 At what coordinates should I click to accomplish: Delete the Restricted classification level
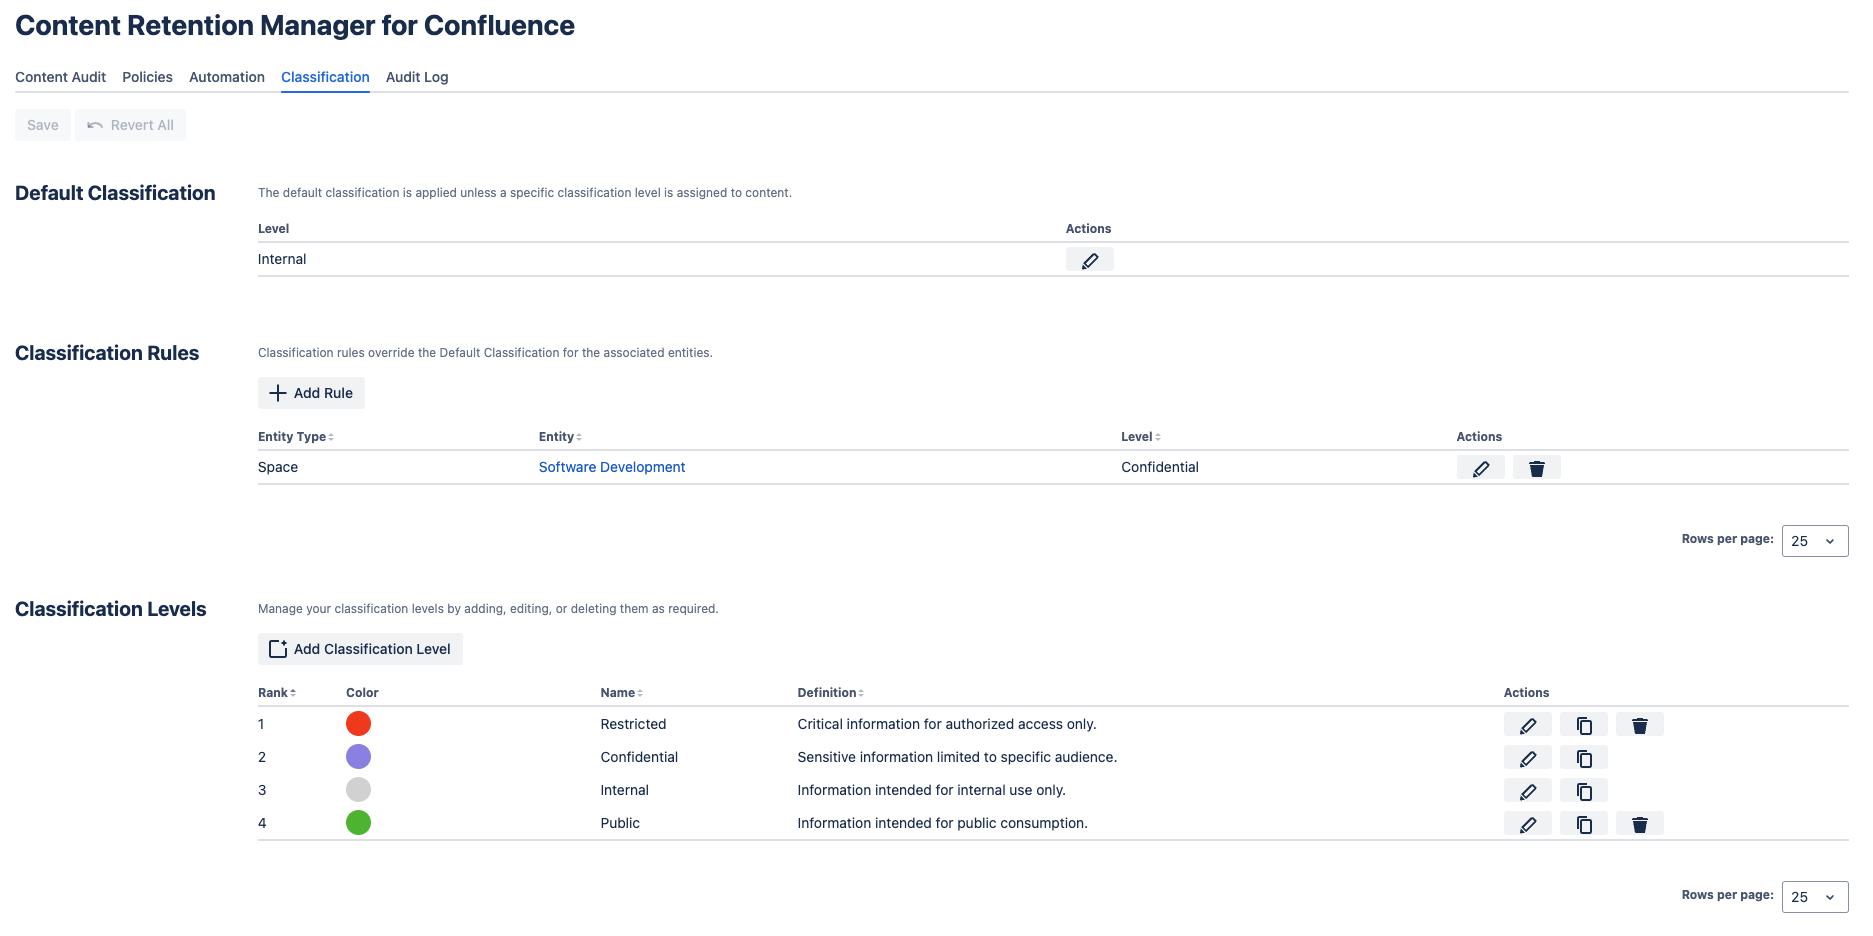coord(1639,725)
